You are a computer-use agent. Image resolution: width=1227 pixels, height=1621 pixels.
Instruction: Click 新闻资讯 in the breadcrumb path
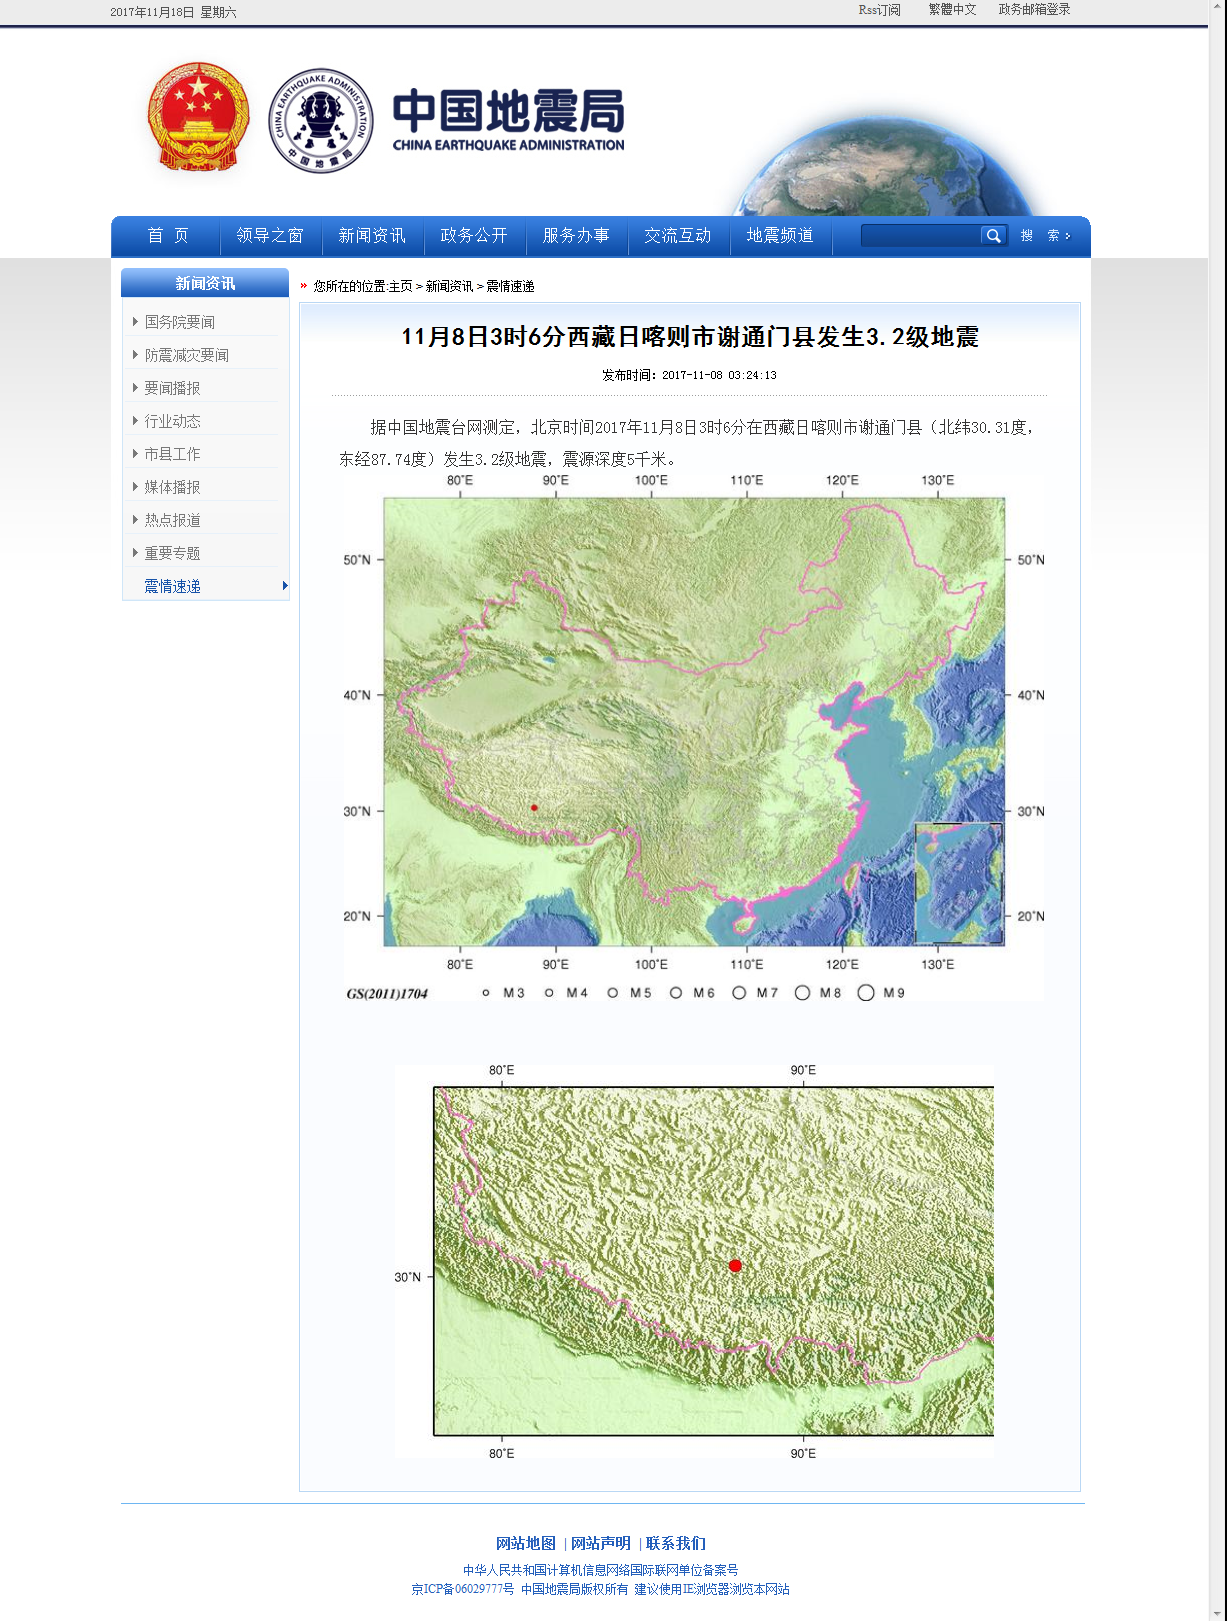(x=449, y=286)
